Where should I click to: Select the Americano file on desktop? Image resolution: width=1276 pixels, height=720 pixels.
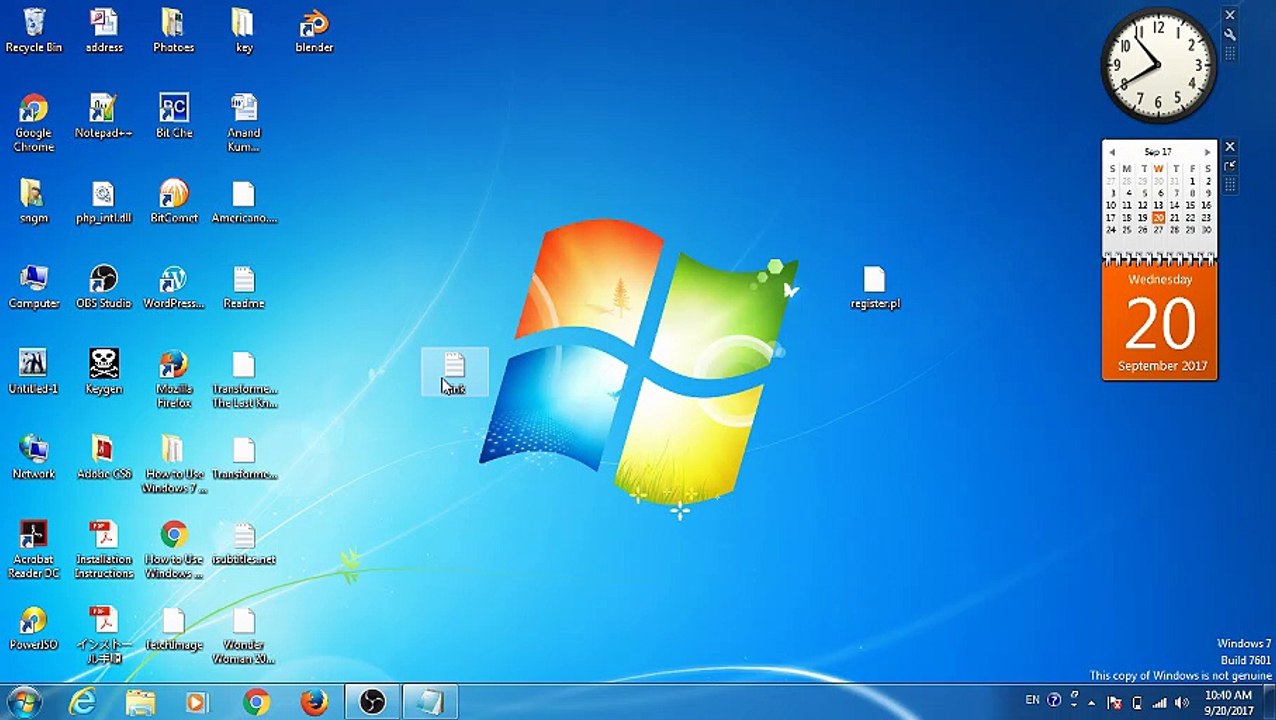244,201
